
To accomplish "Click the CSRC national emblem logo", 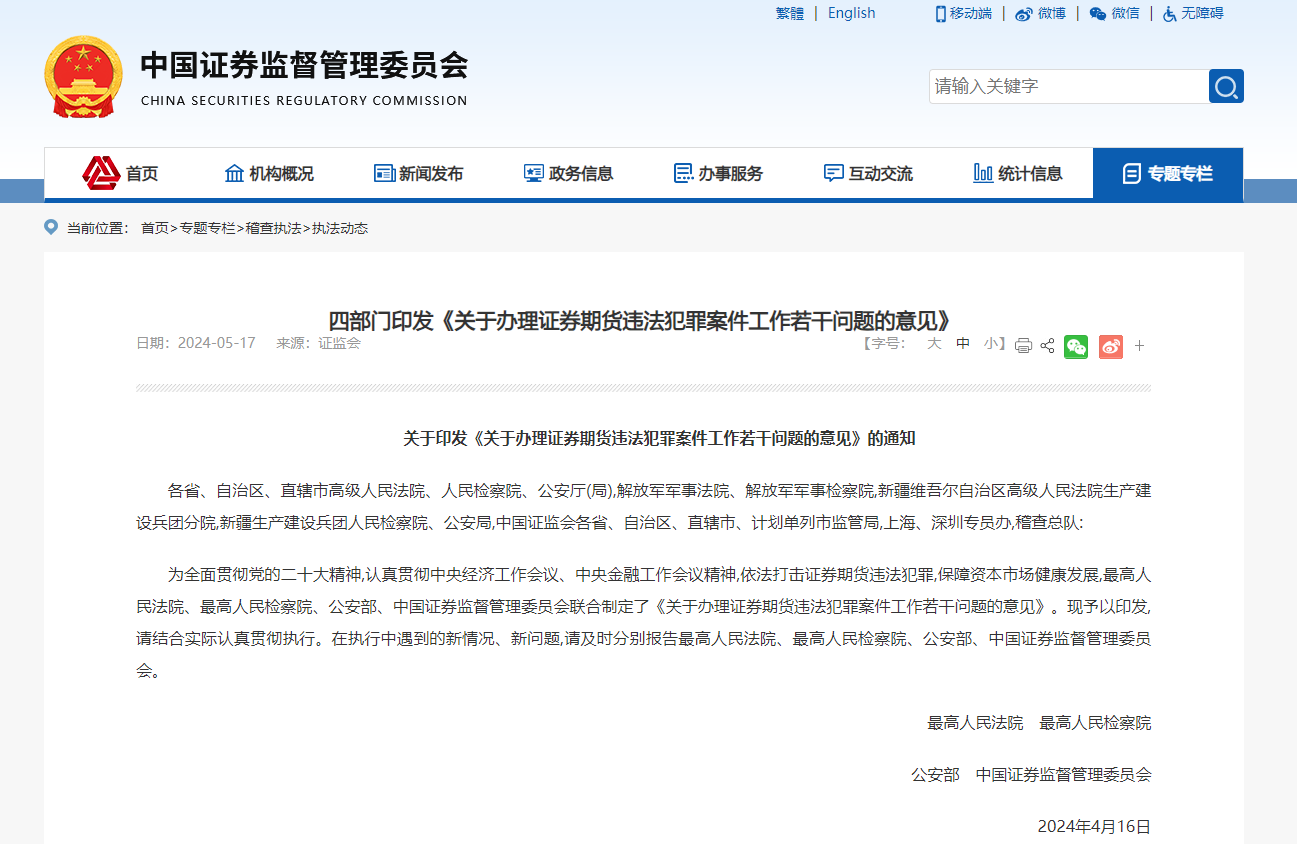I will [84, 77].
